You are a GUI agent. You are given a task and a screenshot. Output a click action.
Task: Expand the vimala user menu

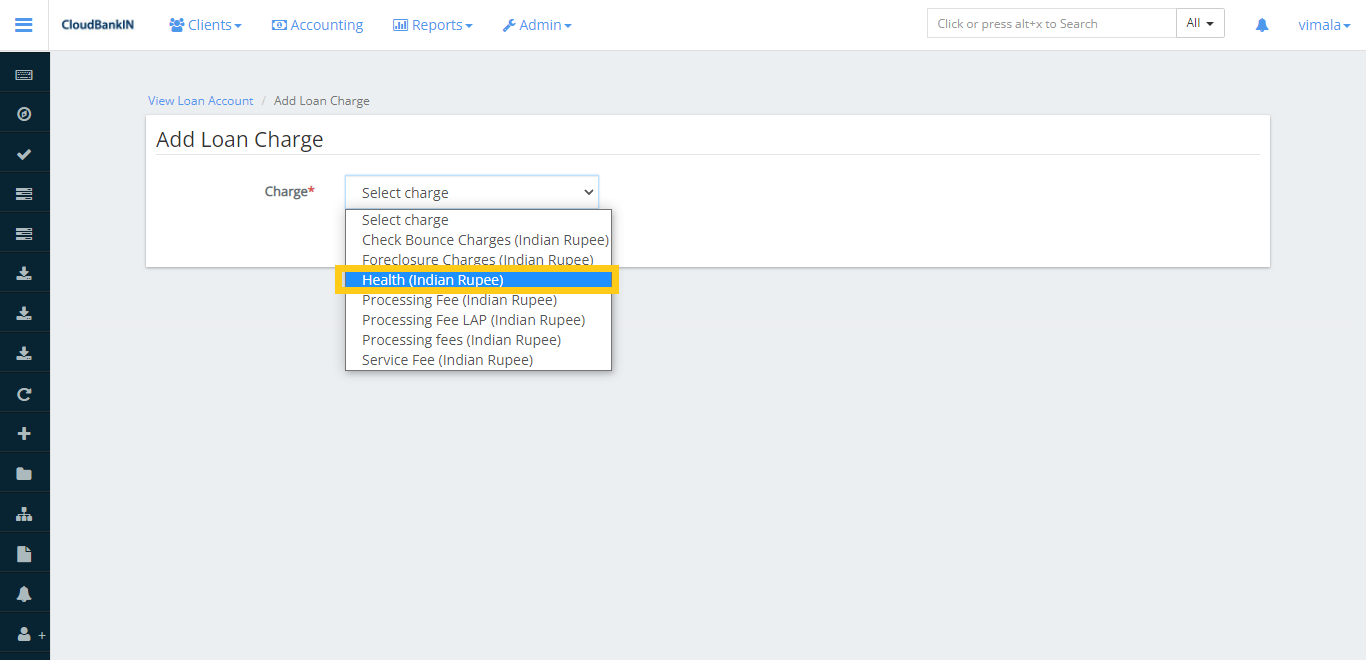coord(1324,25)
